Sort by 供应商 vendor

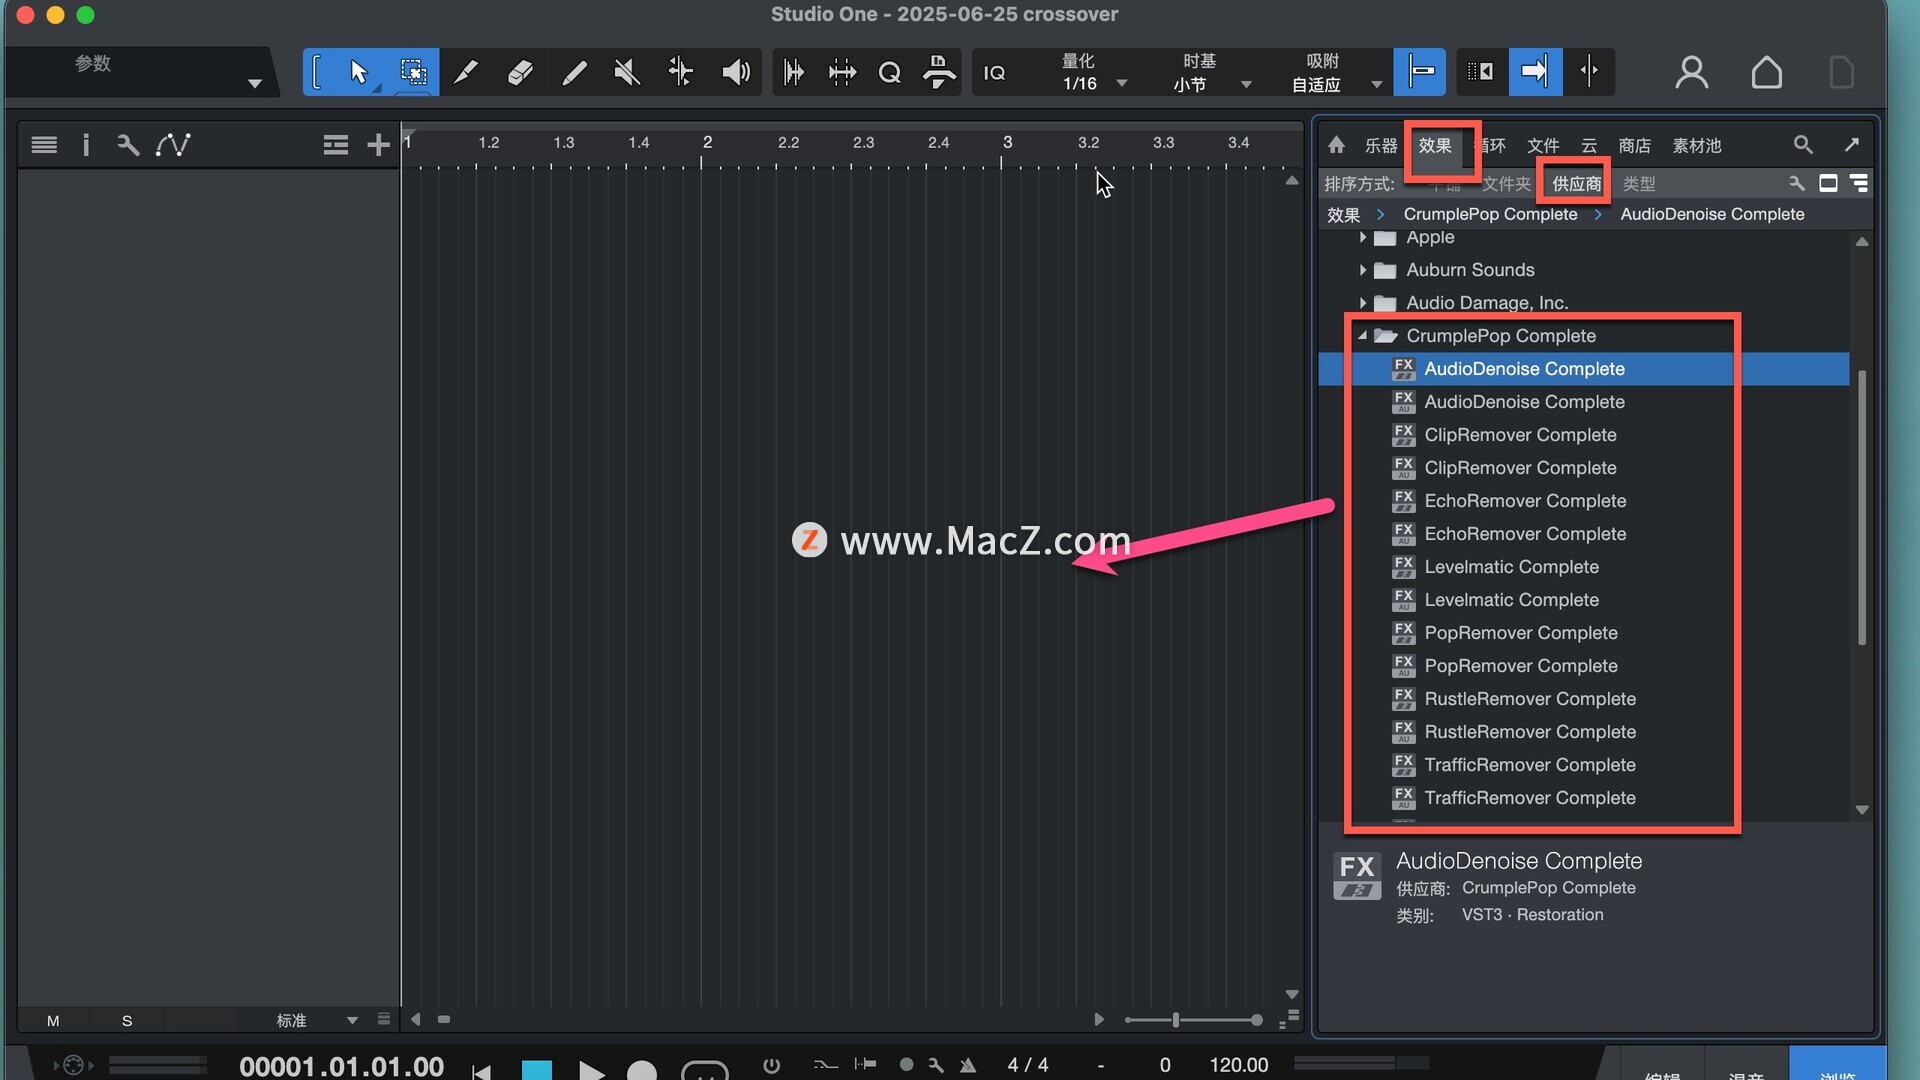coord(1577,184)
